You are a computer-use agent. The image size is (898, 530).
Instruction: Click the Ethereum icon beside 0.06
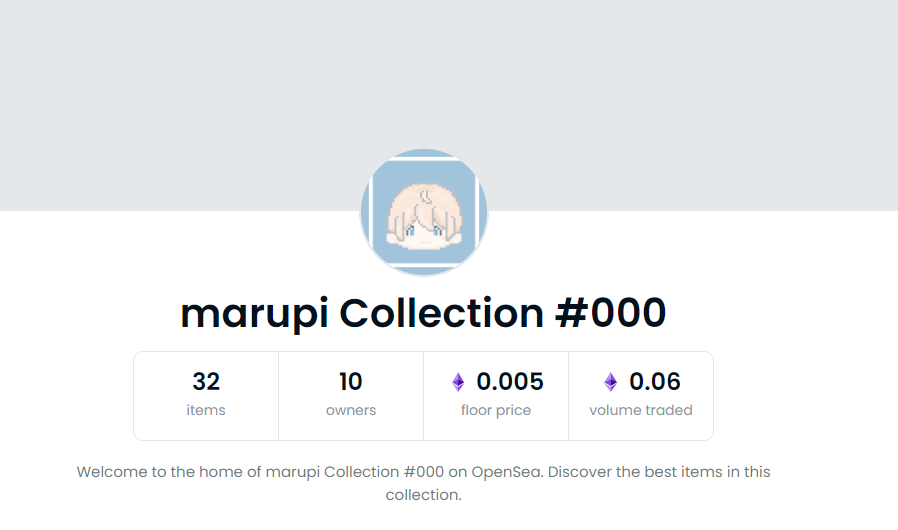tap(611, 382)
